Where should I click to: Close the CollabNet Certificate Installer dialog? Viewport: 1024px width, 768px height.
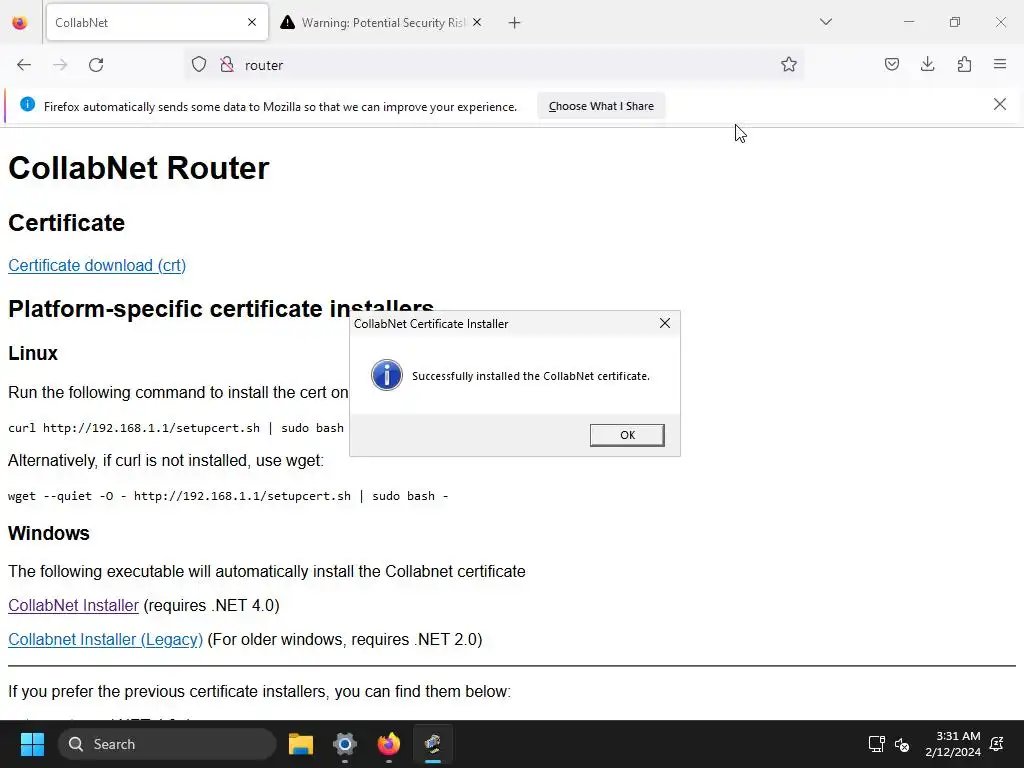pyautogui.click(x=665, y=323)
